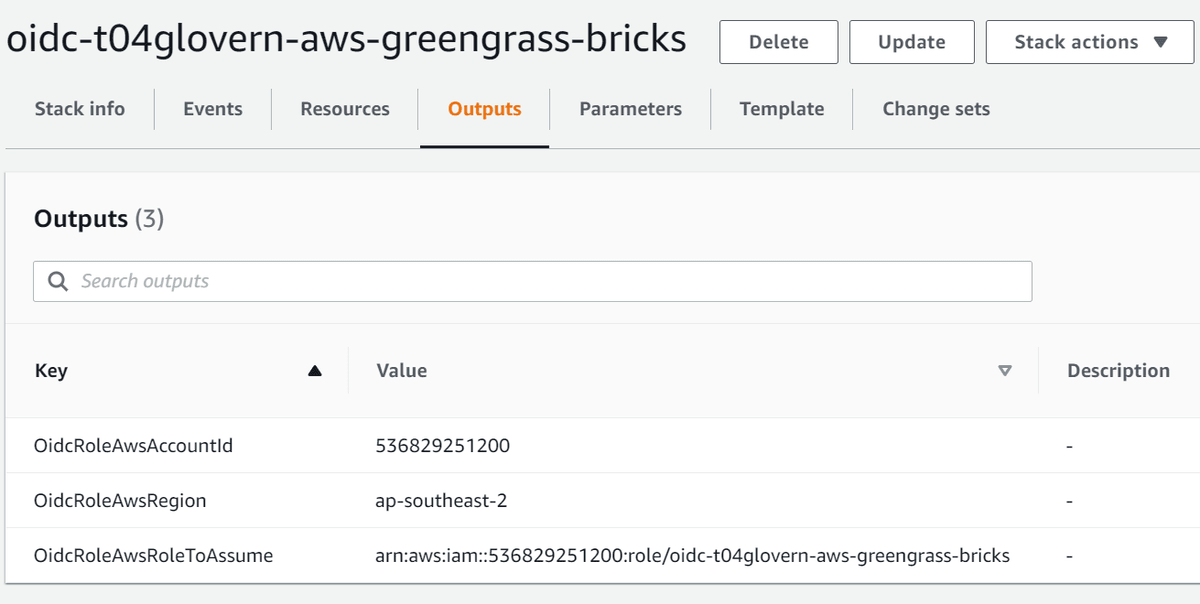This screenshot has width=1200, height=604.
Task: Switch to the Events tab
Action: point(212,109)
